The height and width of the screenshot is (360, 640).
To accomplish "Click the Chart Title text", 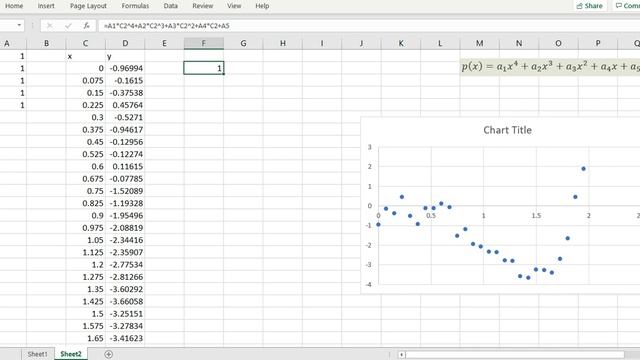I will (507, 130).
